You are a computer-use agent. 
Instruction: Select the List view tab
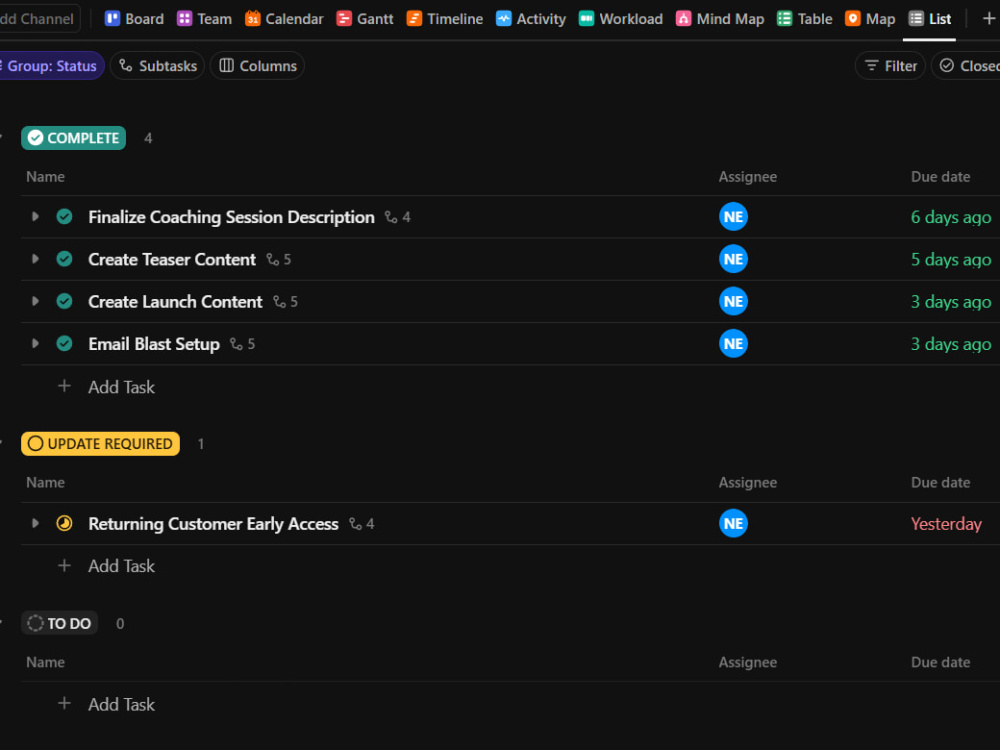click(929, 19)
